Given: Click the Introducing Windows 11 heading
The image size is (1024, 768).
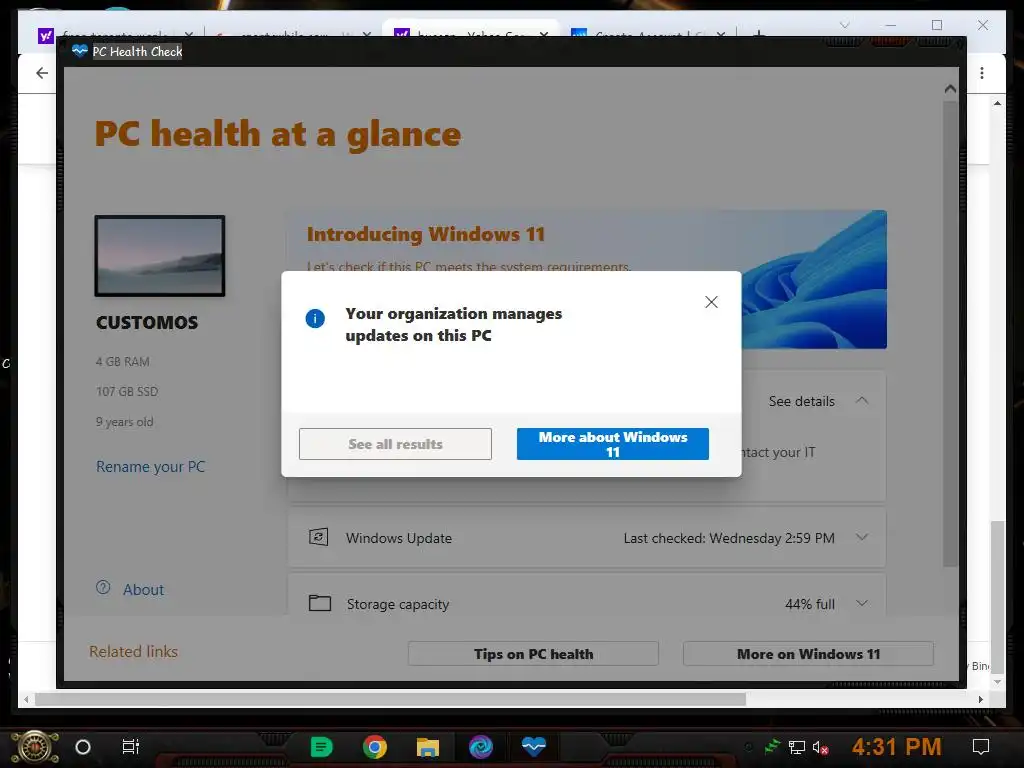Looking at the screenshot, I should [x=426, y=234].
